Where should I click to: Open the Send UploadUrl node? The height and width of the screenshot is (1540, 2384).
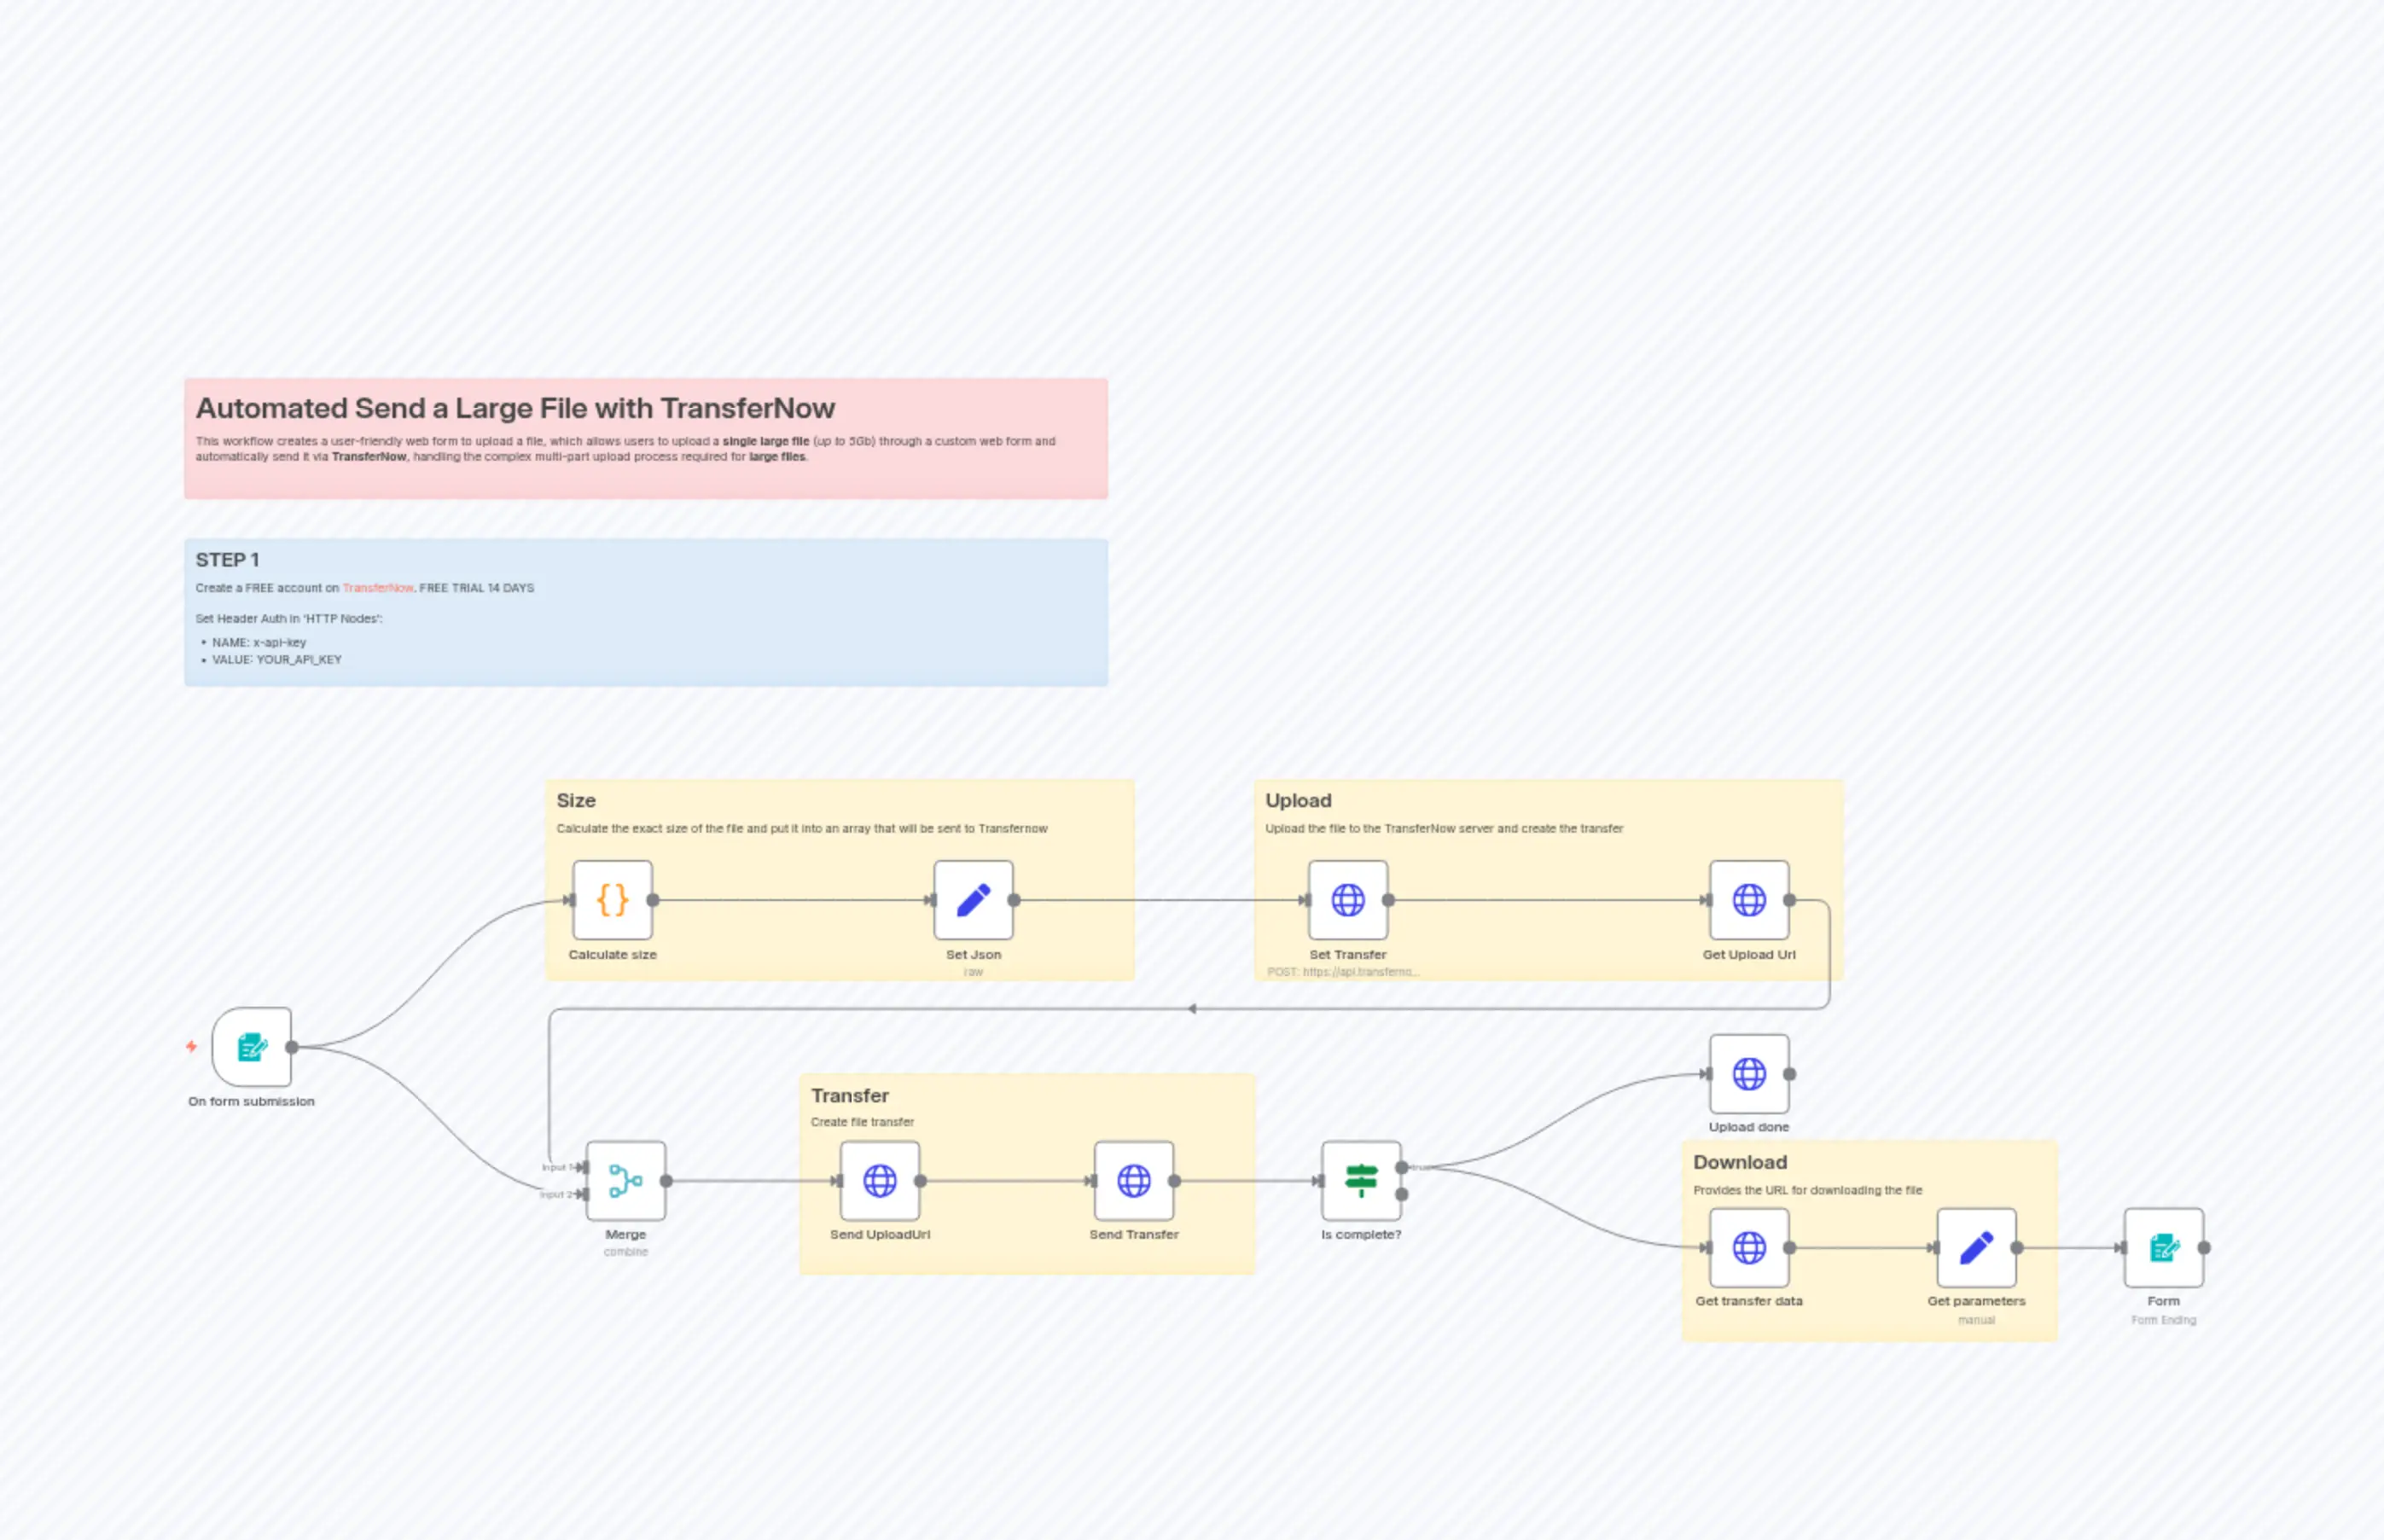coord(880,1180)
